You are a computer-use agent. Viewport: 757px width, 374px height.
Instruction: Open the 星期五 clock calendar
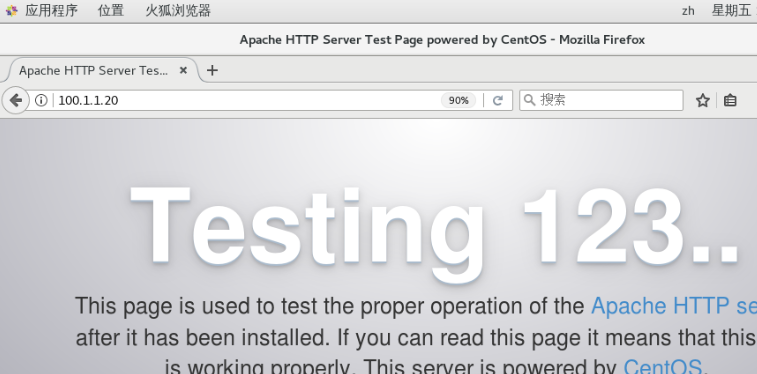734,11
